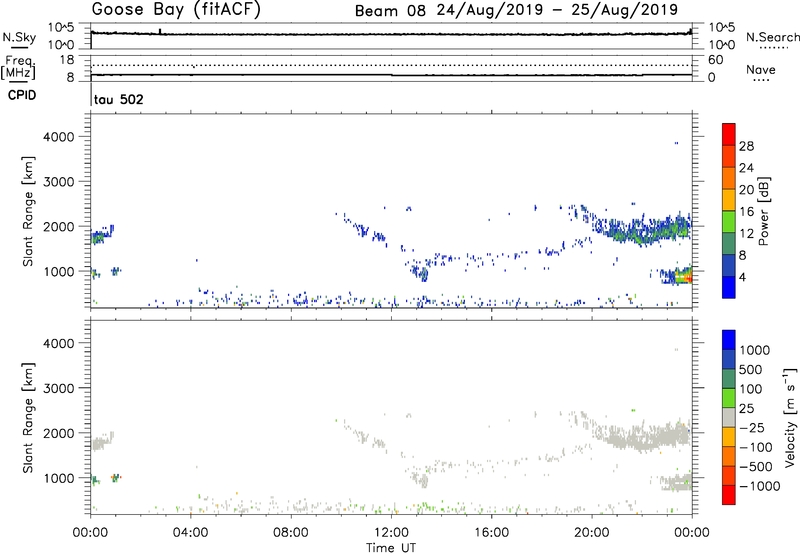The height and width of the screenshot is (554, 800).
Task: Click the 'Time UT' x-axis label
Action: (x=391, y=548)
